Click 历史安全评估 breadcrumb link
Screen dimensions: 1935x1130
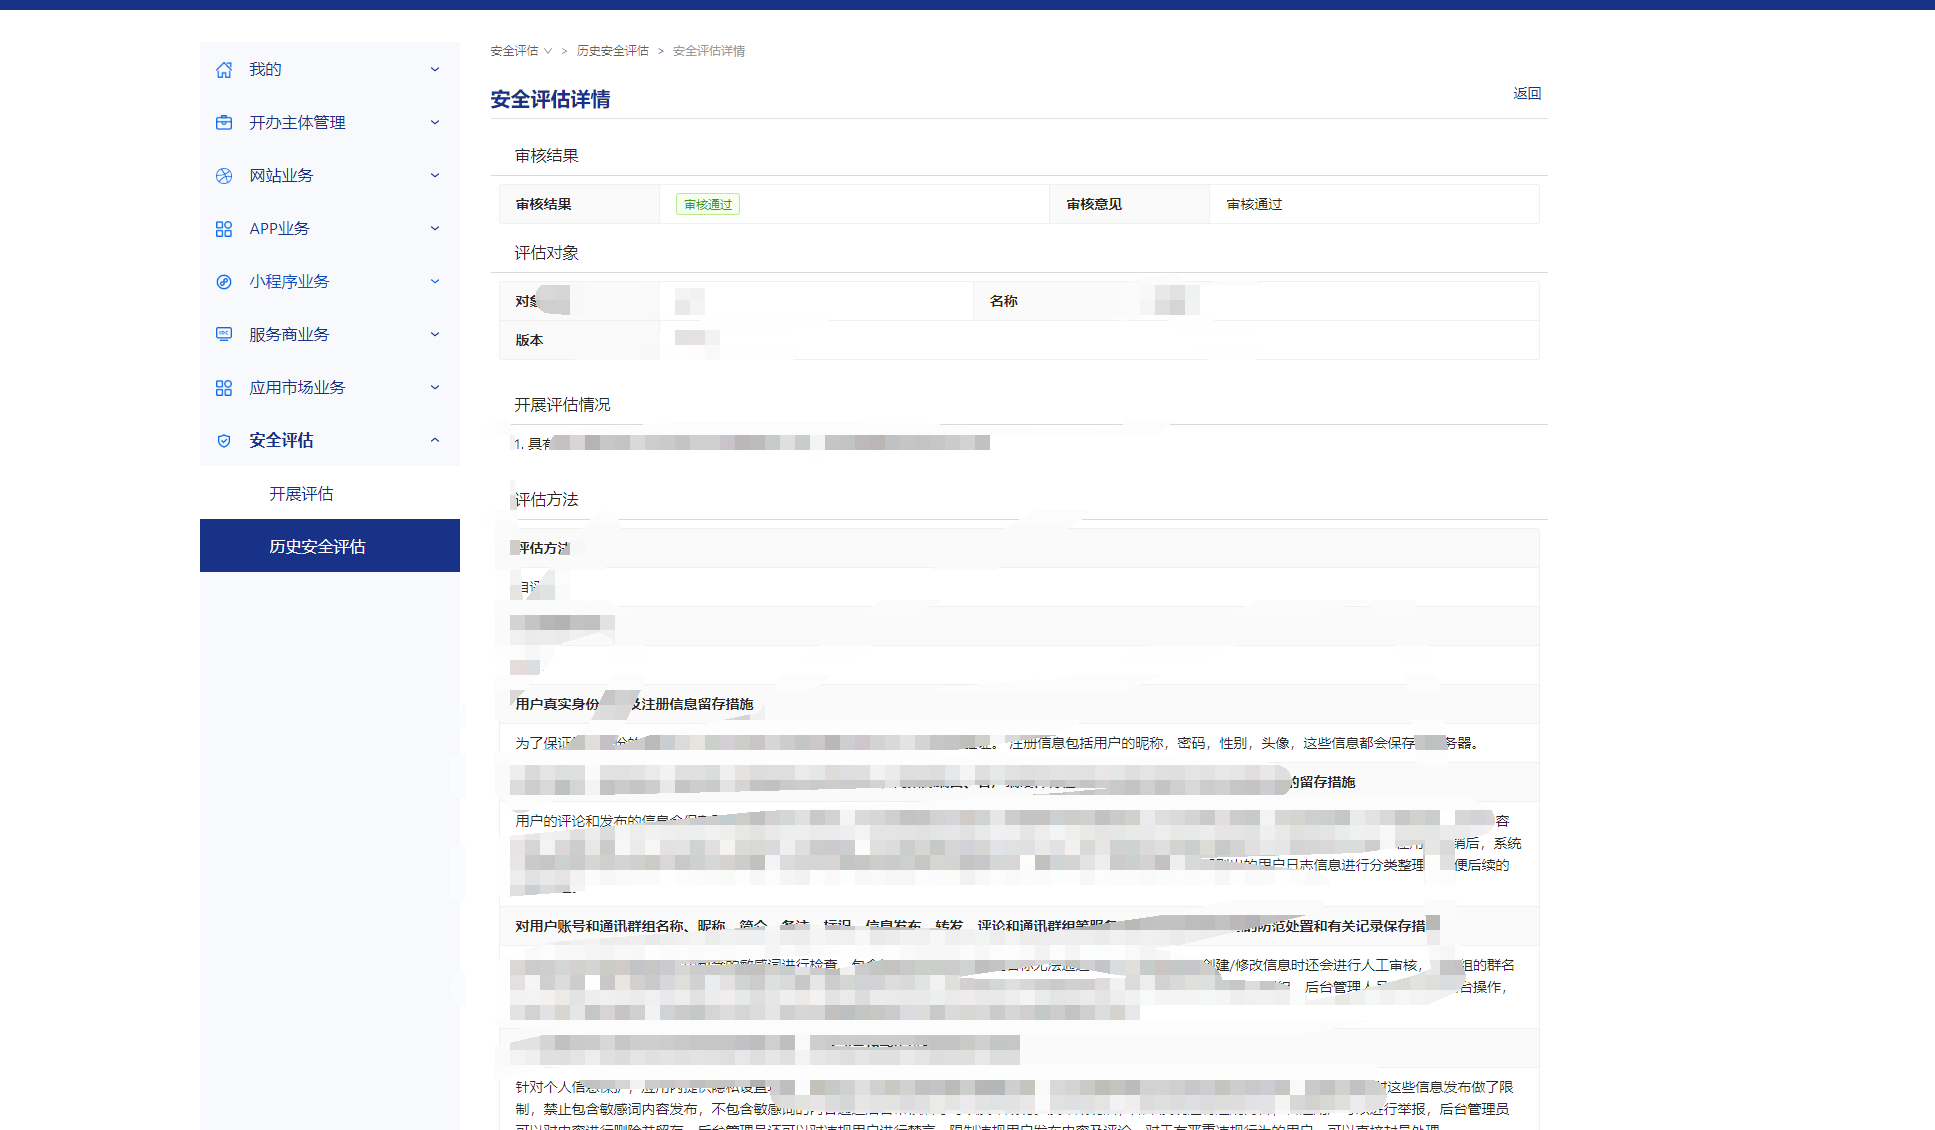[612, 51]
